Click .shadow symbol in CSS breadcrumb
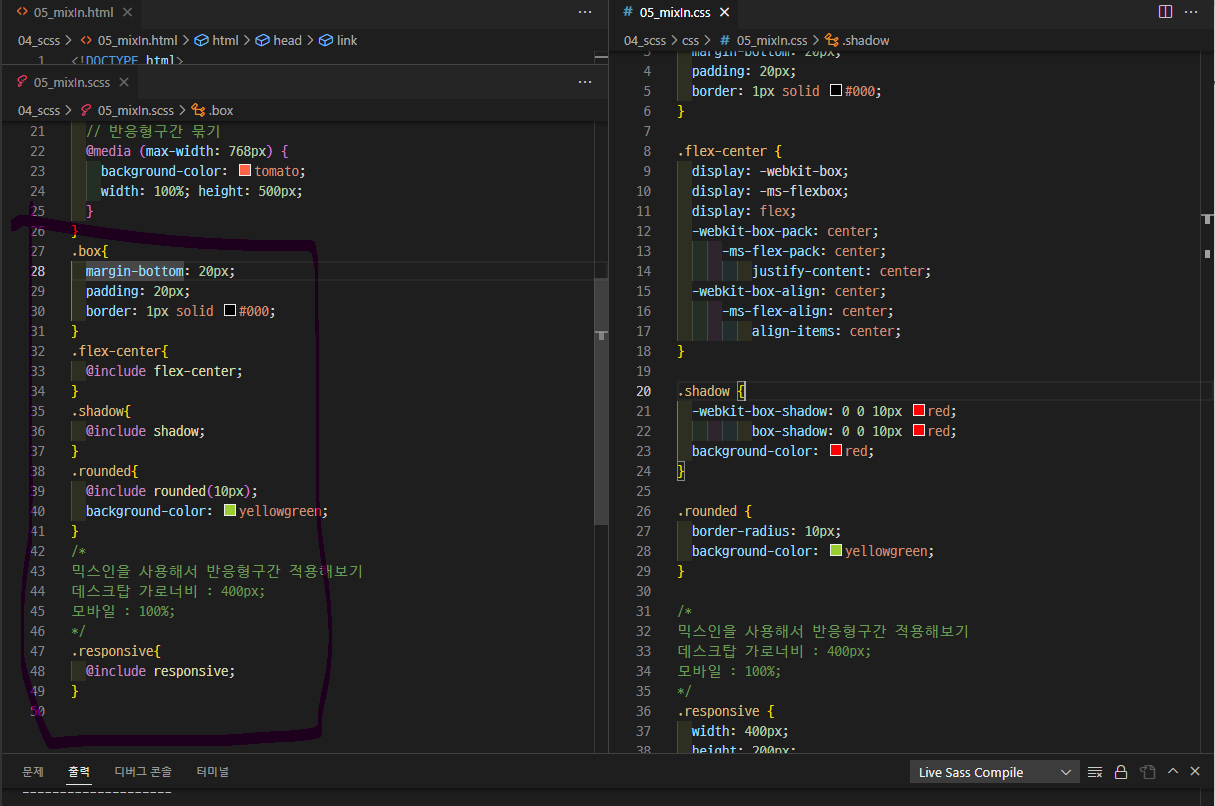 tap(857, 41)
